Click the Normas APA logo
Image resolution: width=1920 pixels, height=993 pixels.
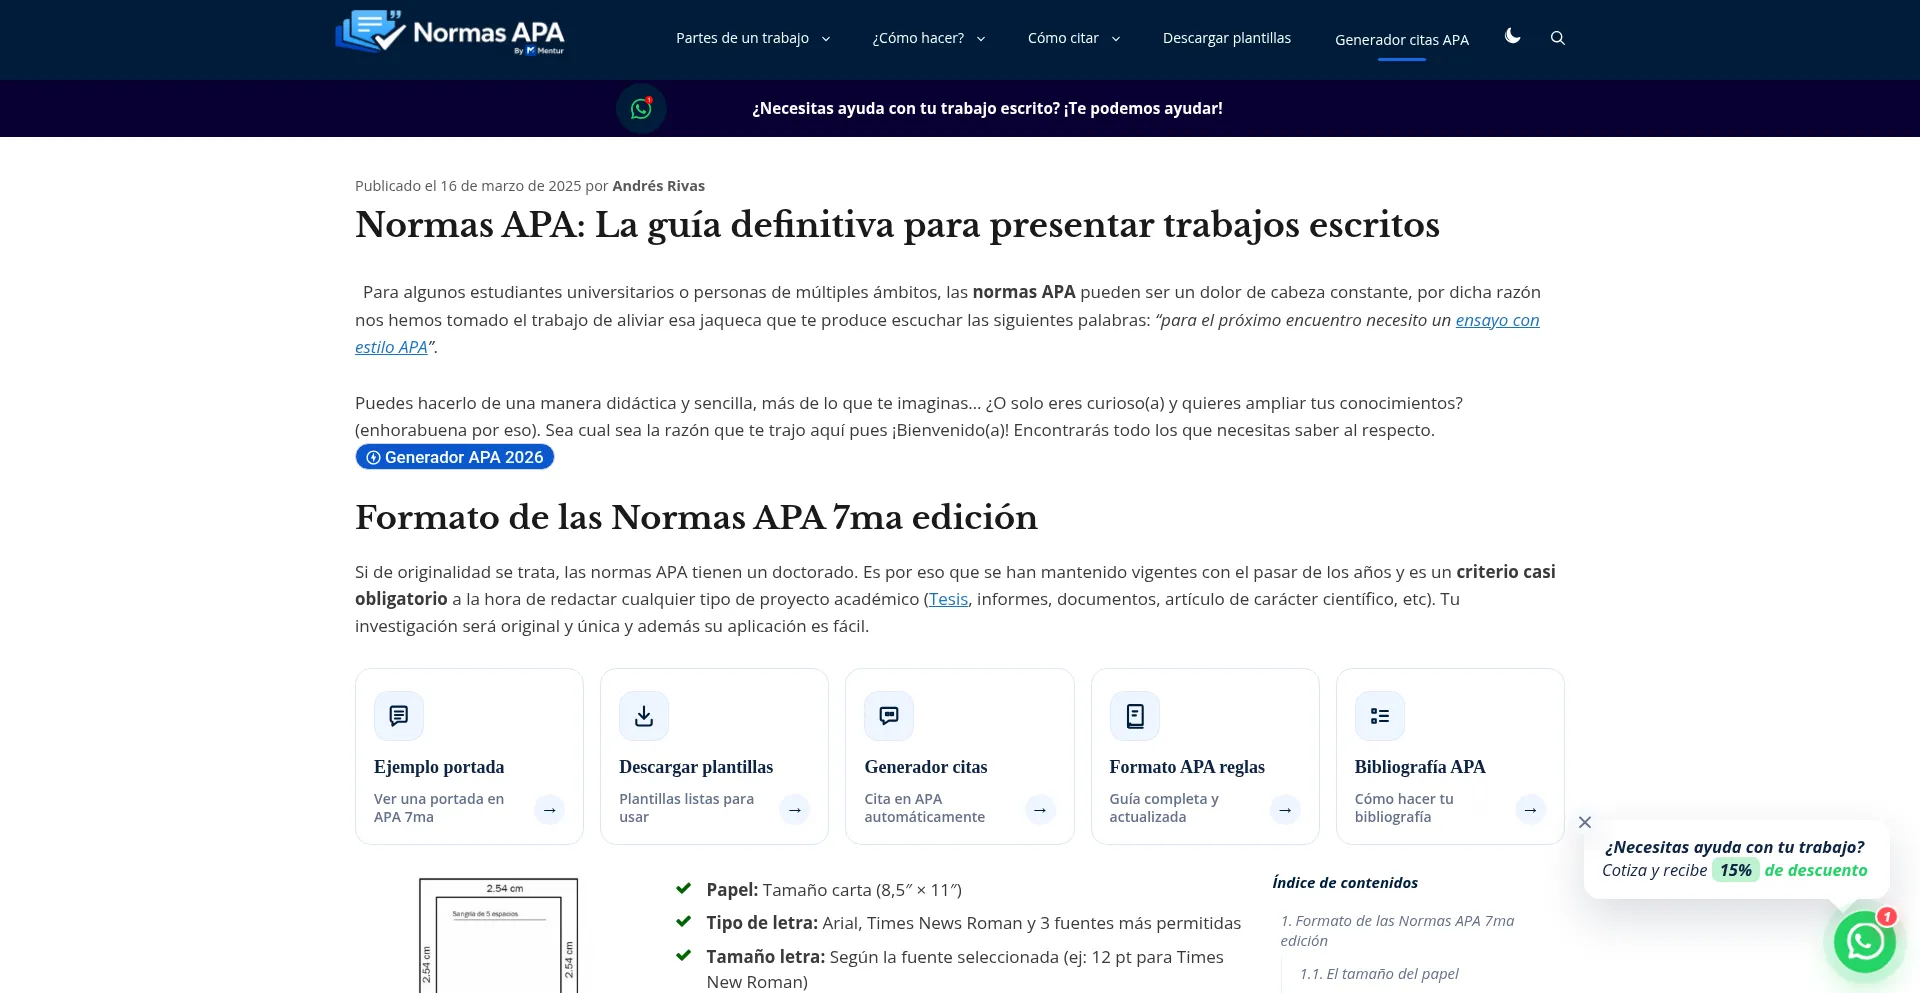pos(450,32)
